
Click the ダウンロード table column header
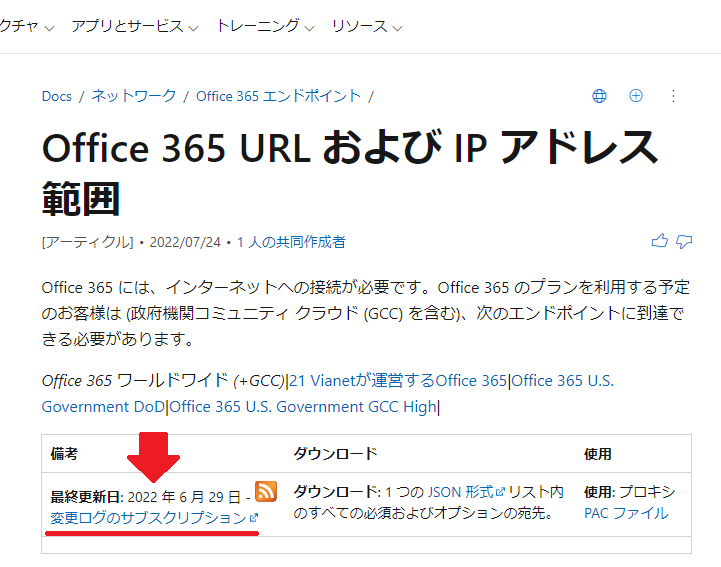(335, 453)
